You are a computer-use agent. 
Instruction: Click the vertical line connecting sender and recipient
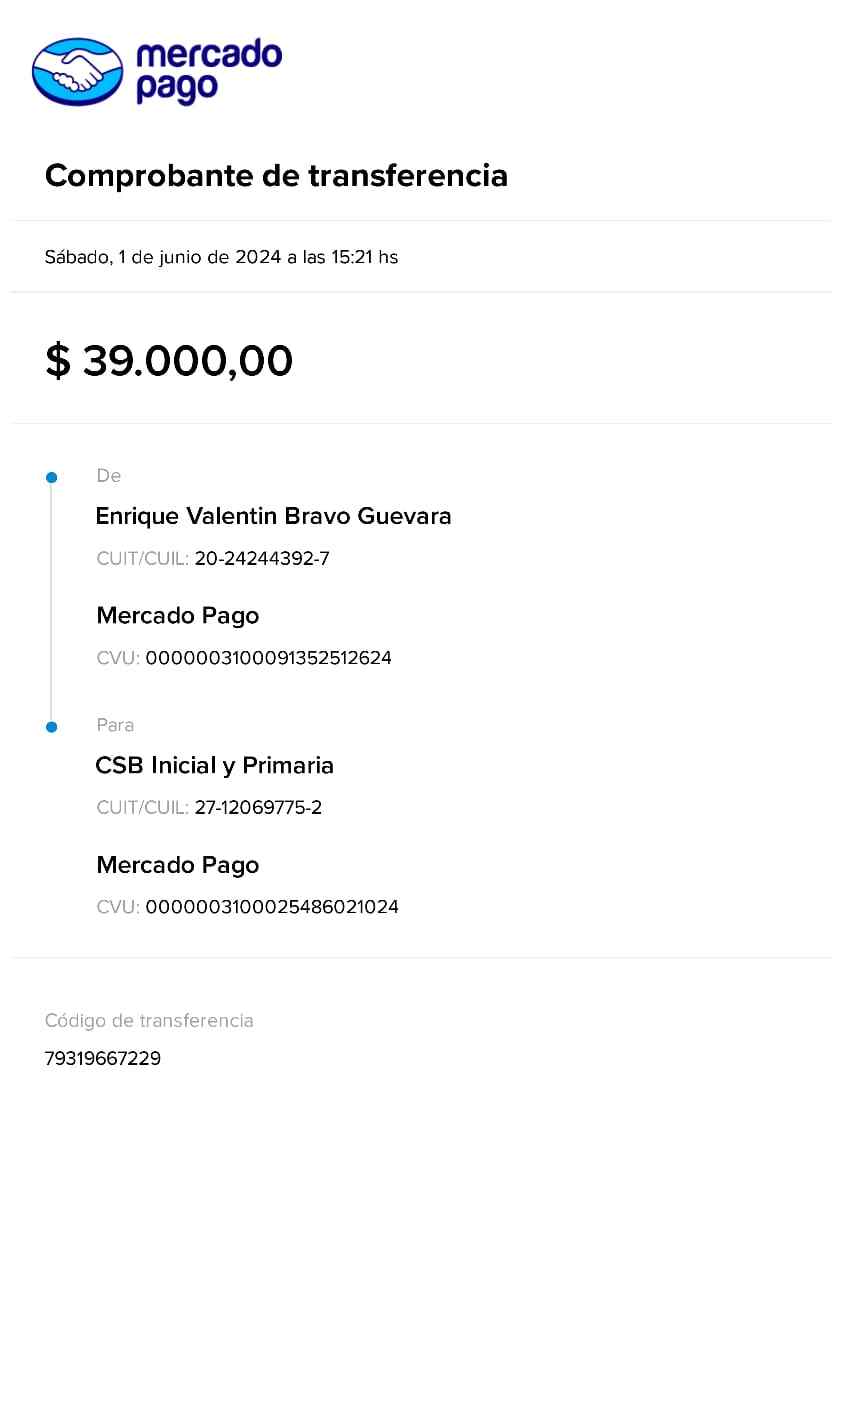[52, 602]
